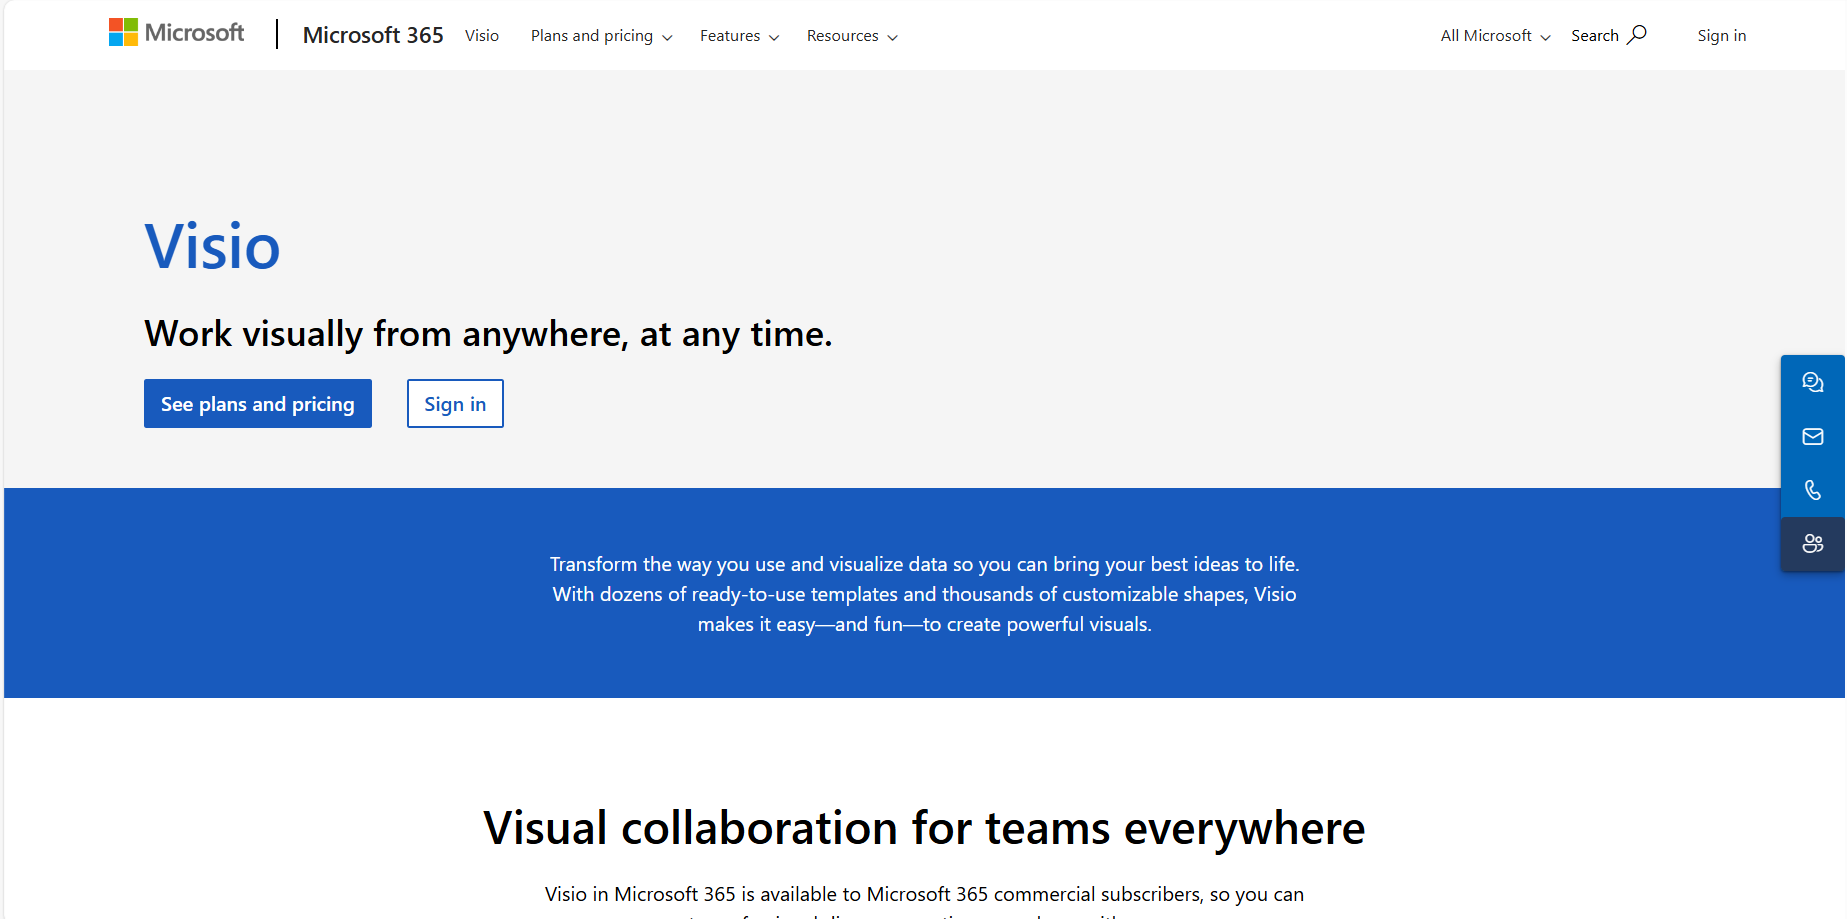This screenshot has width=1847, height=919.
Task: Expand the Resources menu
Action: tap(853, 36)
